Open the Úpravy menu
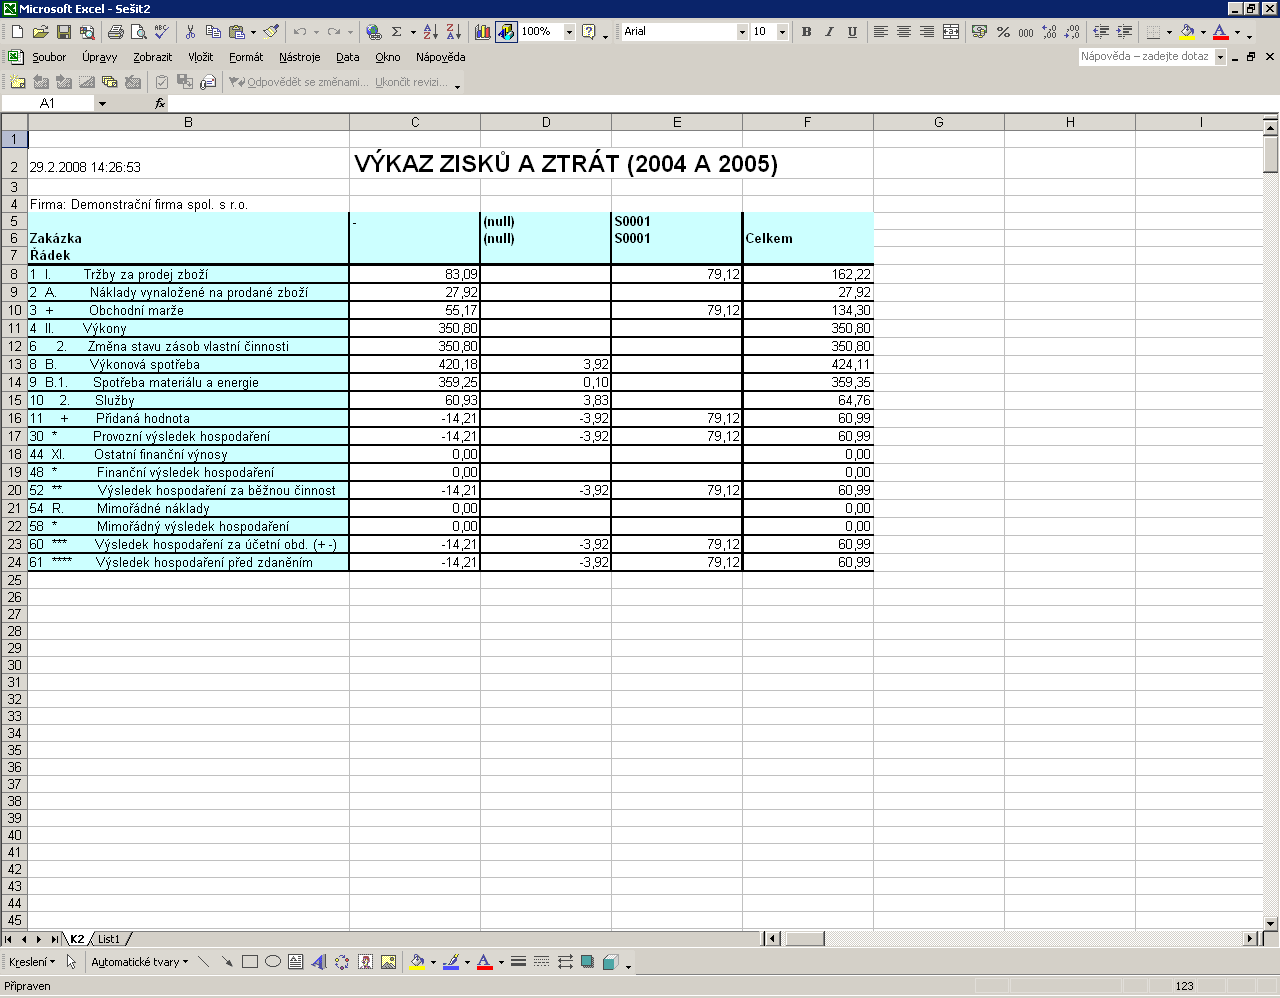The height and width of the screenshot is (998, 1280). click(x=99, y=57)
